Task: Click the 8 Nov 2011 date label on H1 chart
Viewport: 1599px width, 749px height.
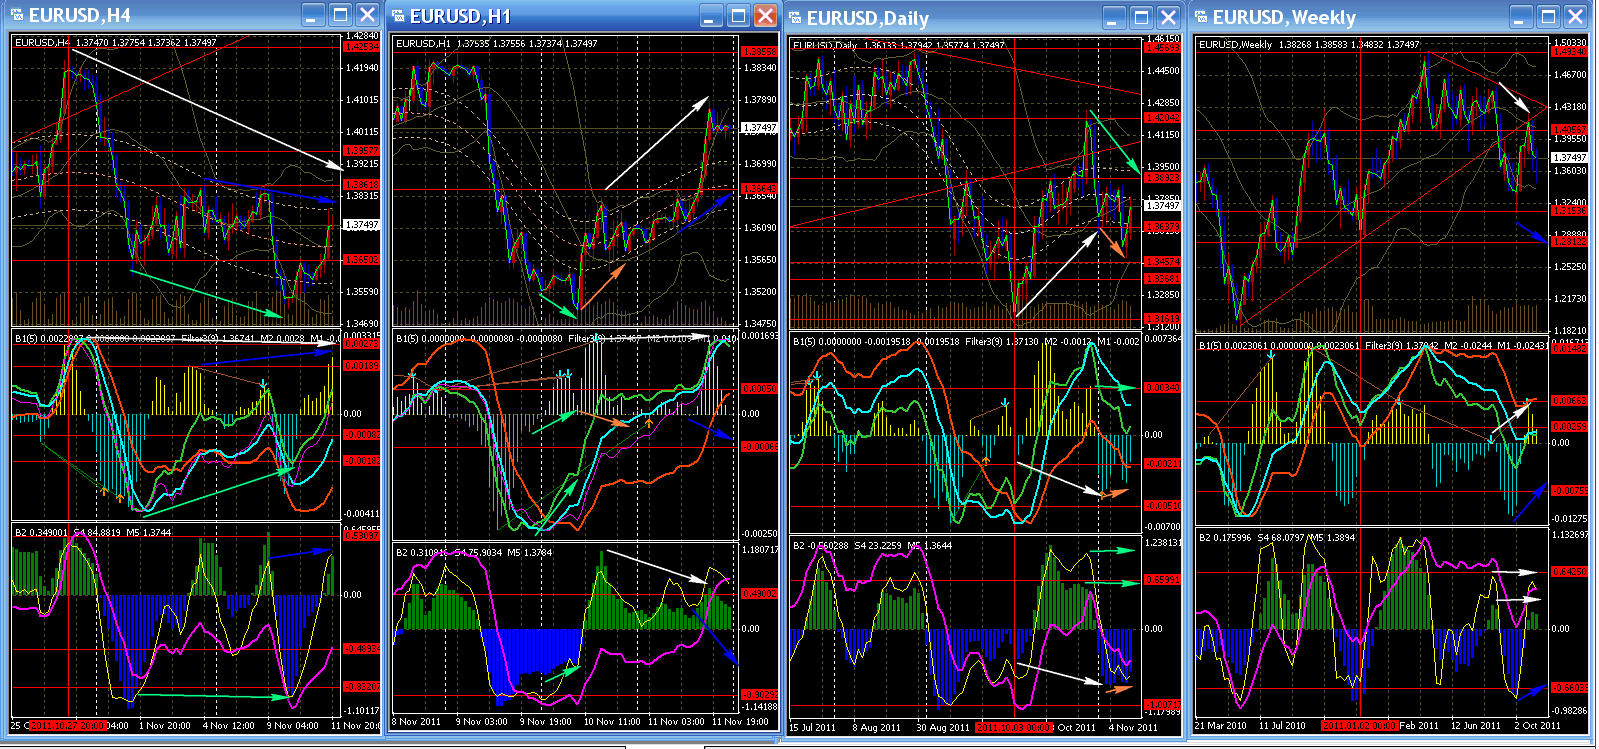Action: point(416,721)
